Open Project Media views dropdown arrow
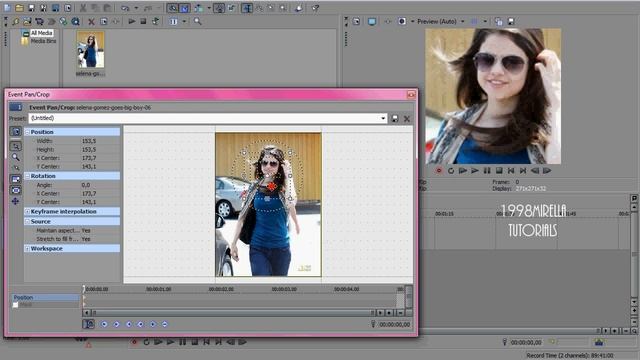The image size is (640, 360). [x=184, y=21]
